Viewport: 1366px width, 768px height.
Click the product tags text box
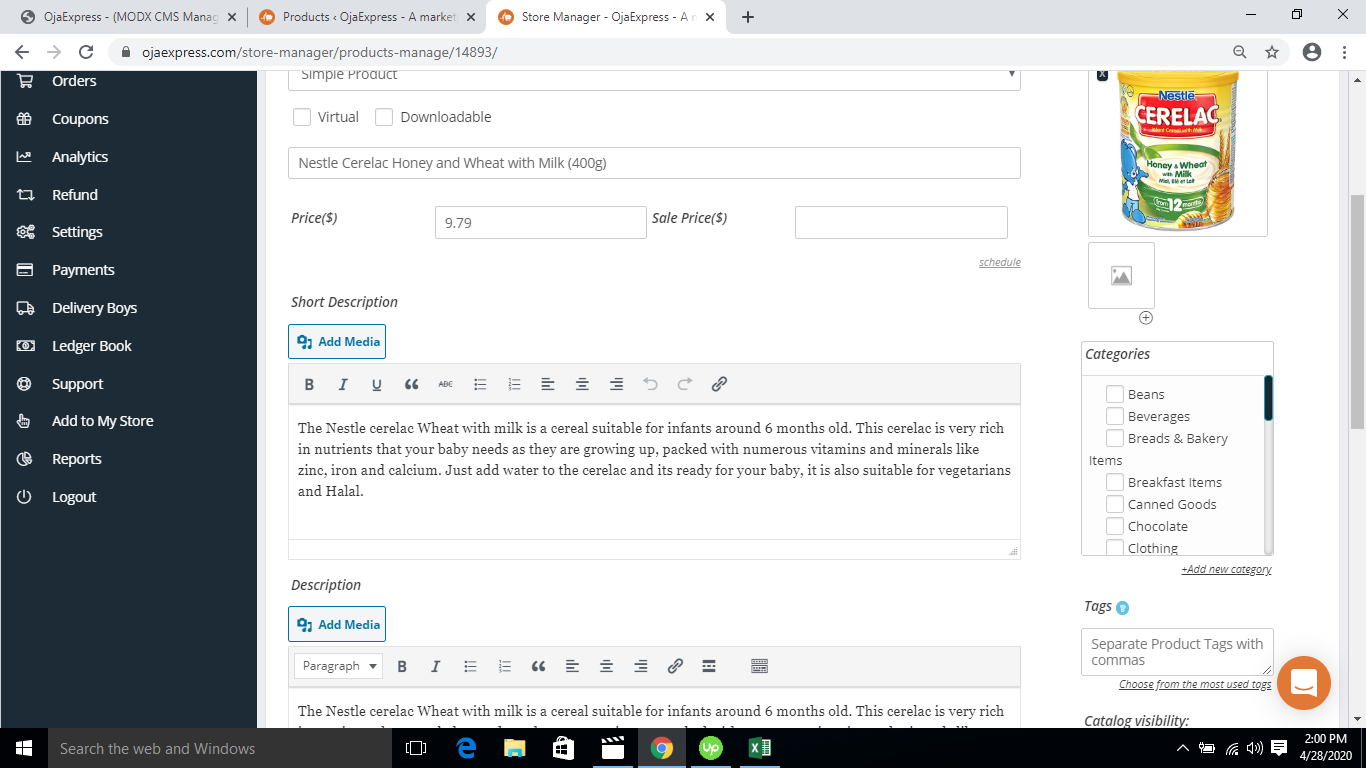coord(1177,652)
